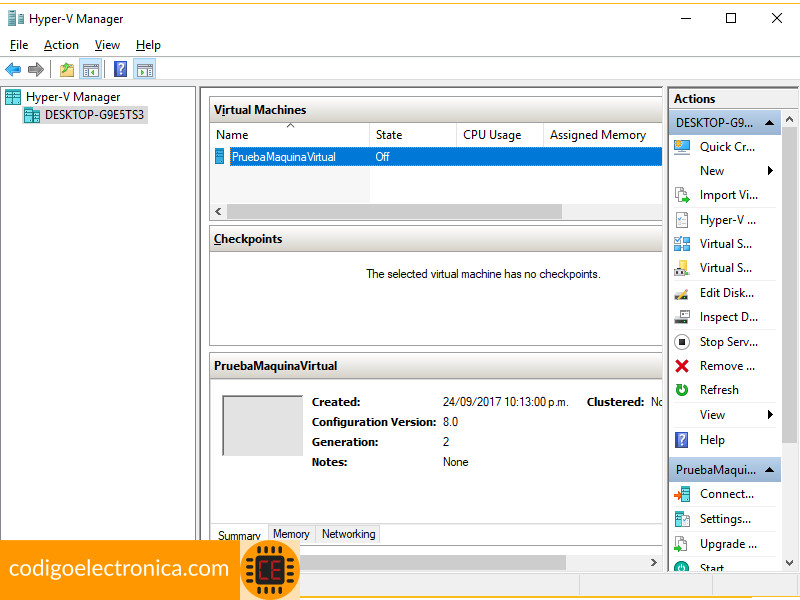Open the Action menu
800x600 pixels.
tap(61, 45)
